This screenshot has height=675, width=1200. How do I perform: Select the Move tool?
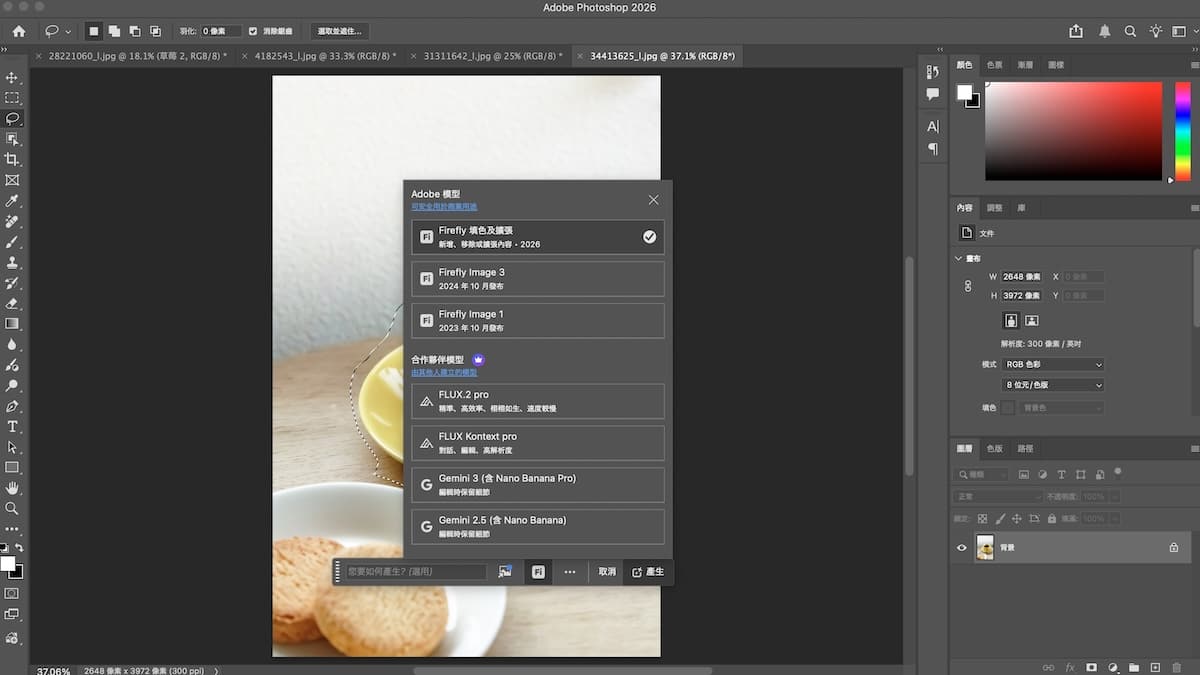point(12,77)
